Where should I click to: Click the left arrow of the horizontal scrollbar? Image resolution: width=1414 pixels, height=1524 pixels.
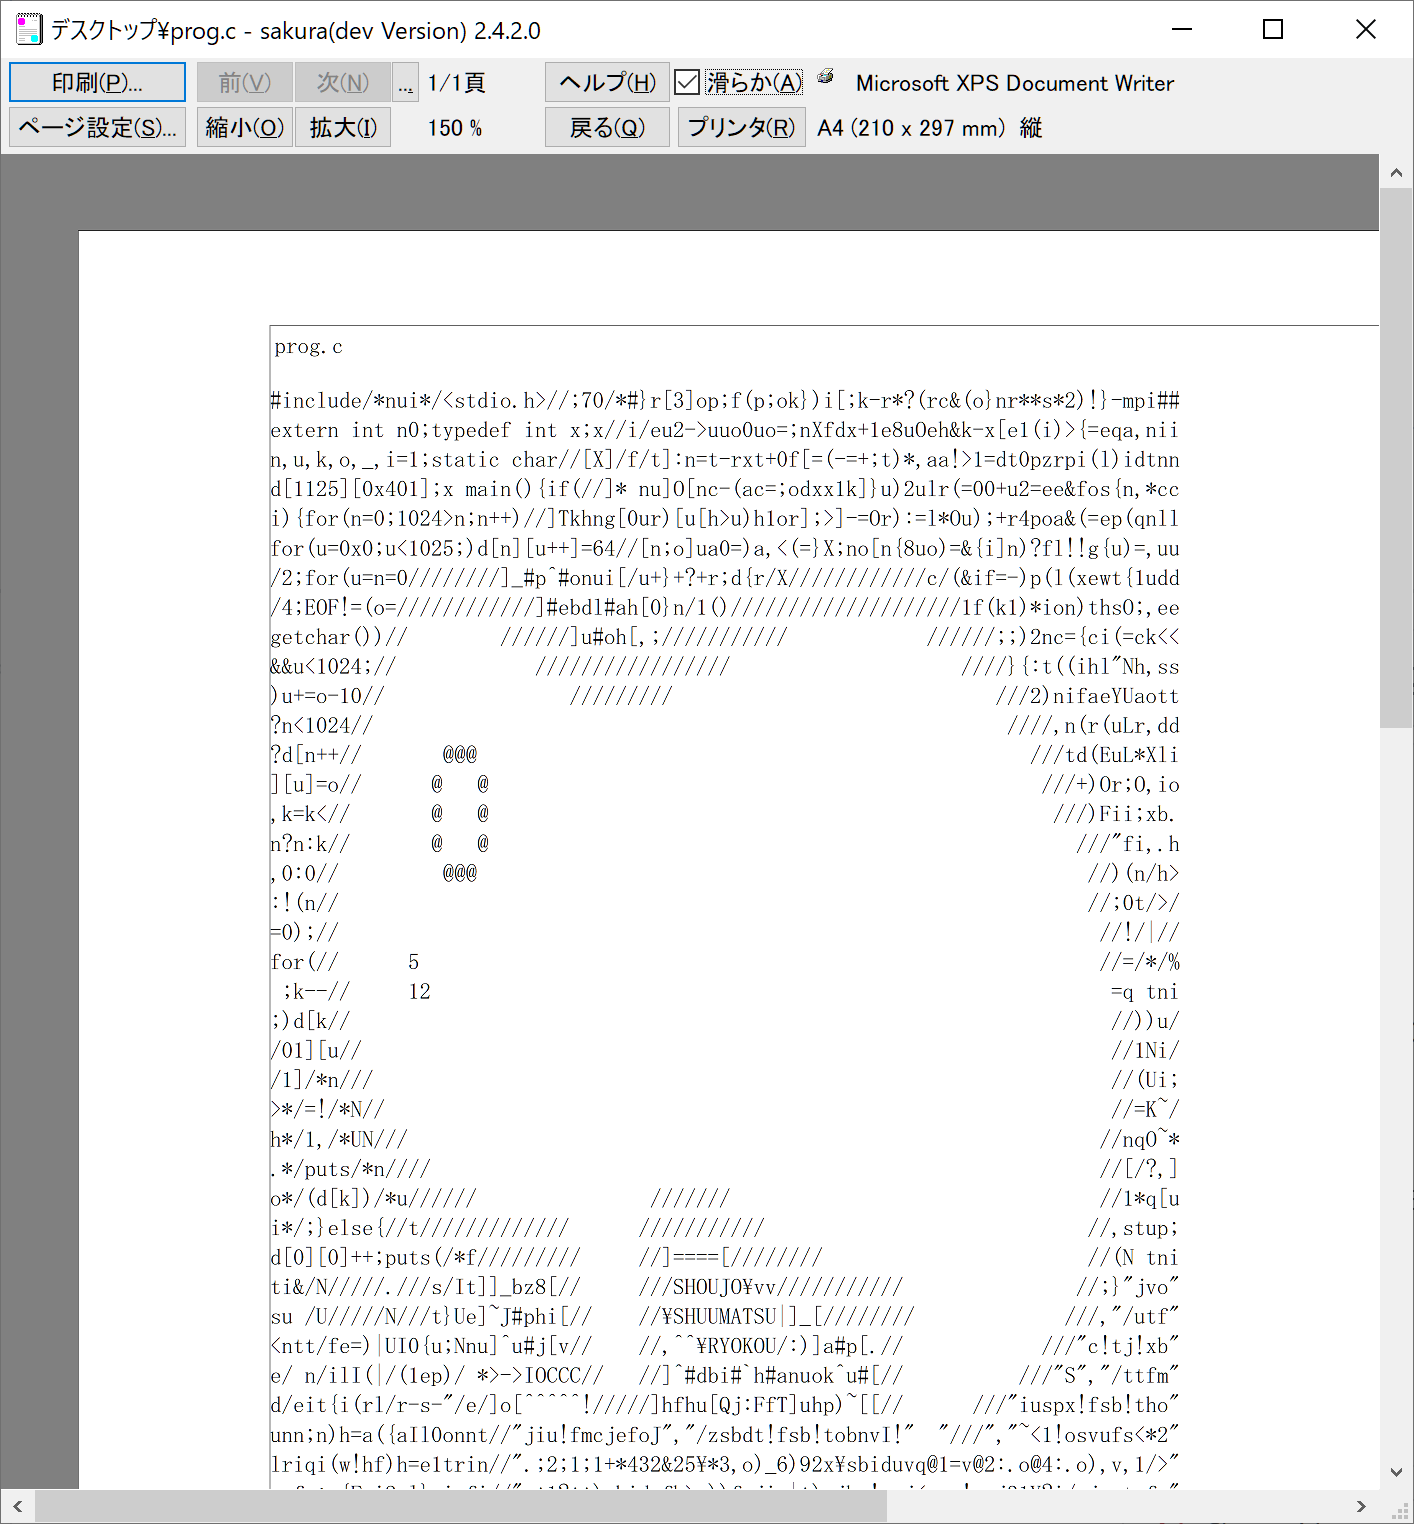click(x=16, y=1506)
